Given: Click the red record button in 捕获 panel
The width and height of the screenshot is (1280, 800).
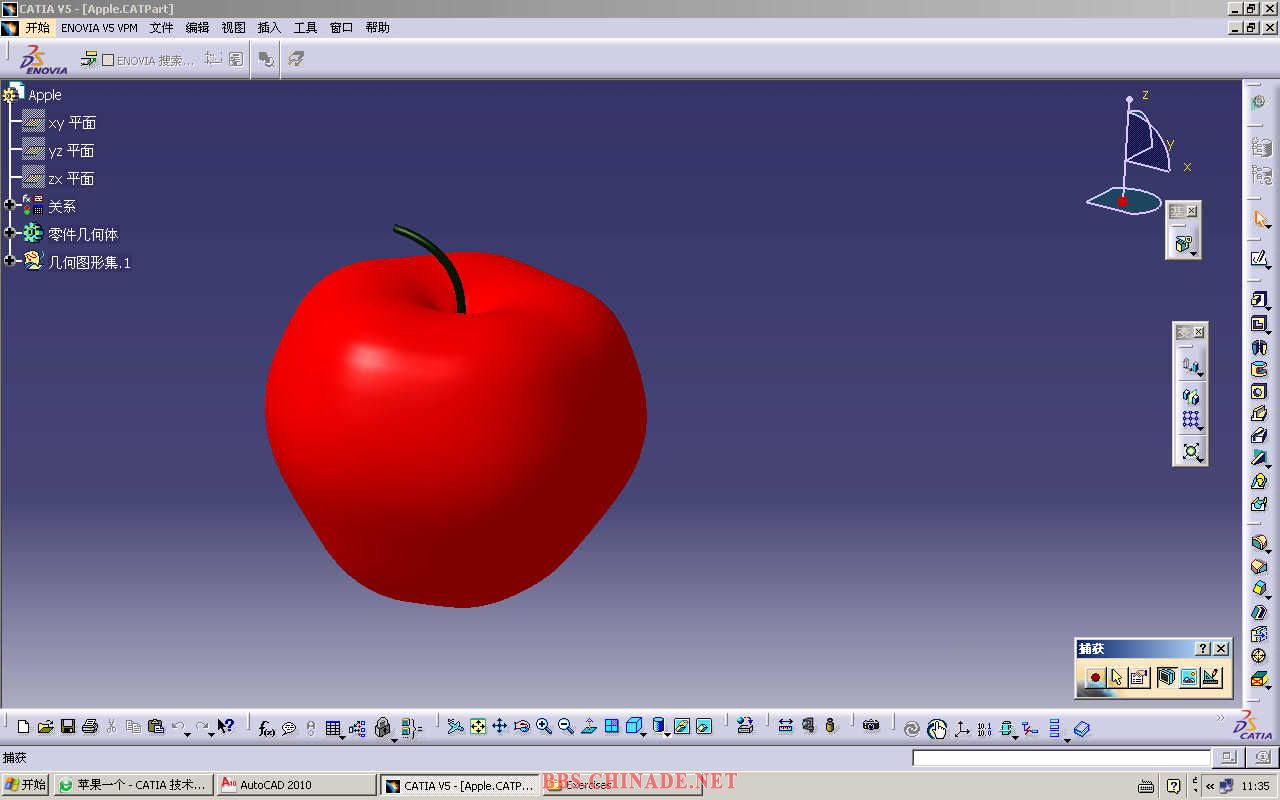Looking at the screenshot, I should 1095,678.
